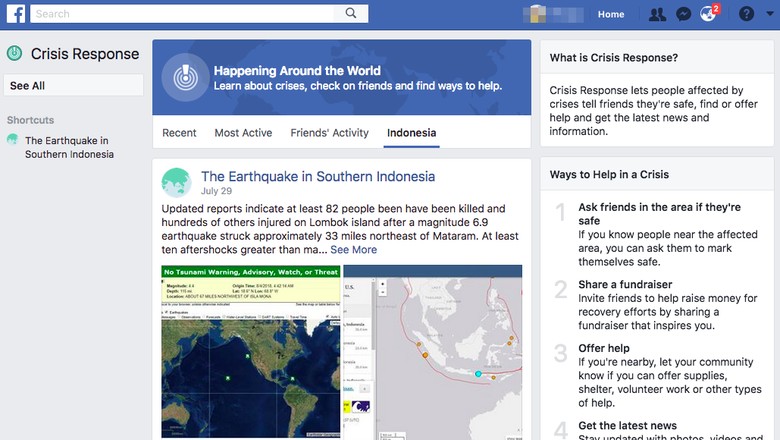Click the Happening Around the World banner title

(x=297, y=71)
